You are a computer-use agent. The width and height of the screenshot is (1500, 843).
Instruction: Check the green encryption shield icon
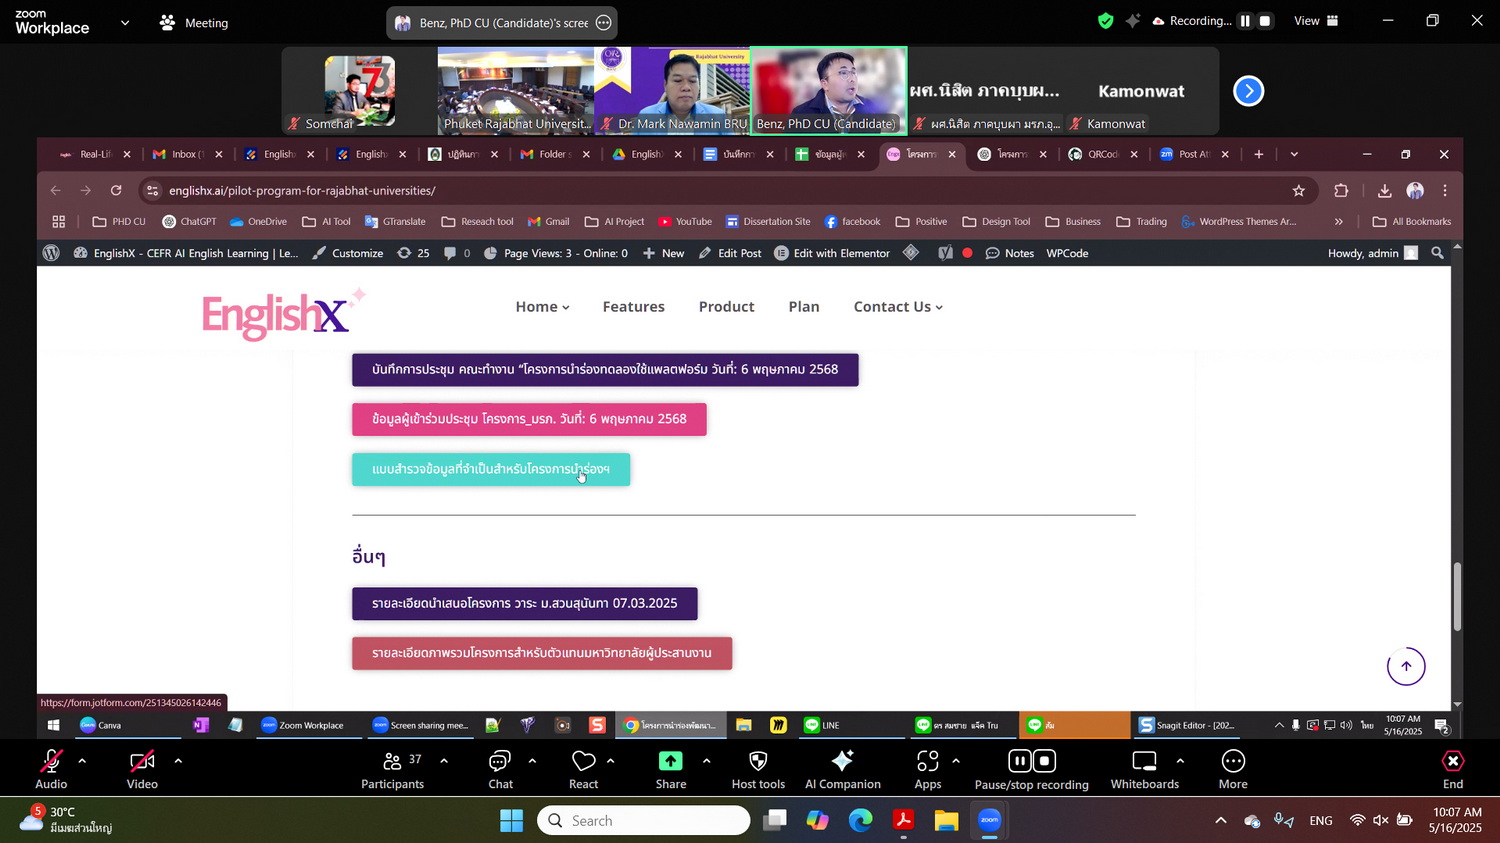coord(1105,21)
